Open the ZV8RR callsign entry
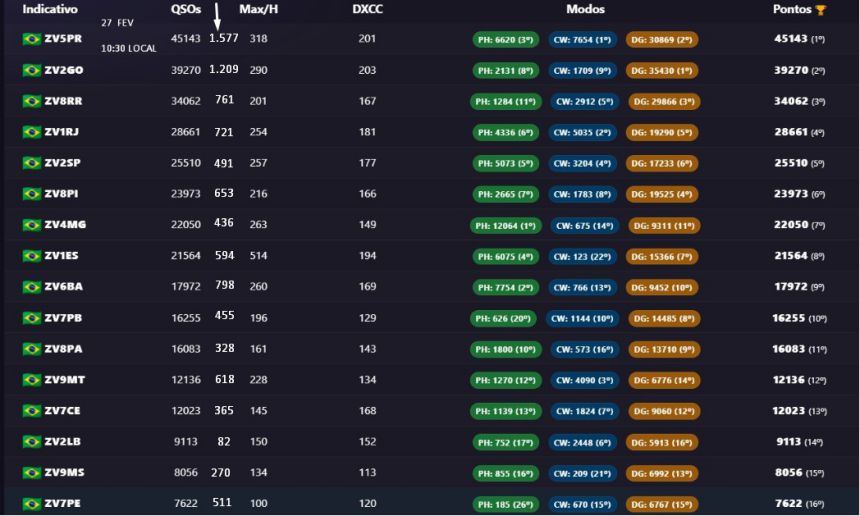Image resolution: width=860 pixels, height=516 pixels. 63,101
